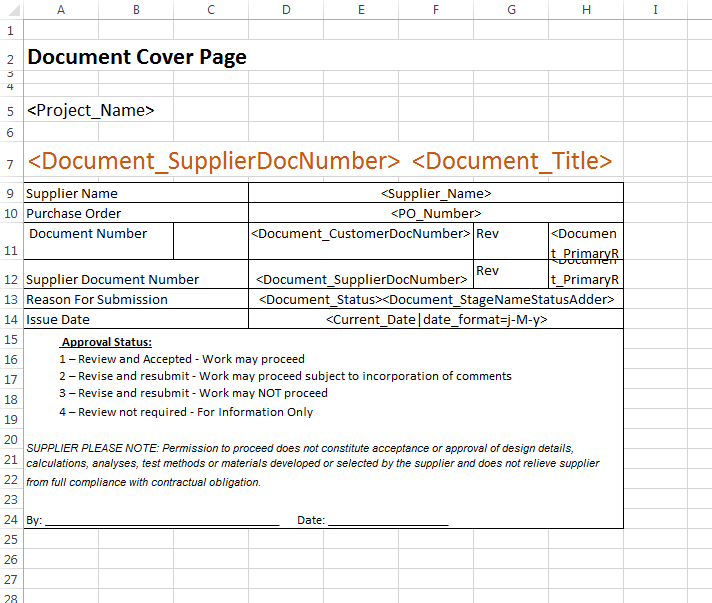Select '4 – Review not required' line

[x=186, y=412]
